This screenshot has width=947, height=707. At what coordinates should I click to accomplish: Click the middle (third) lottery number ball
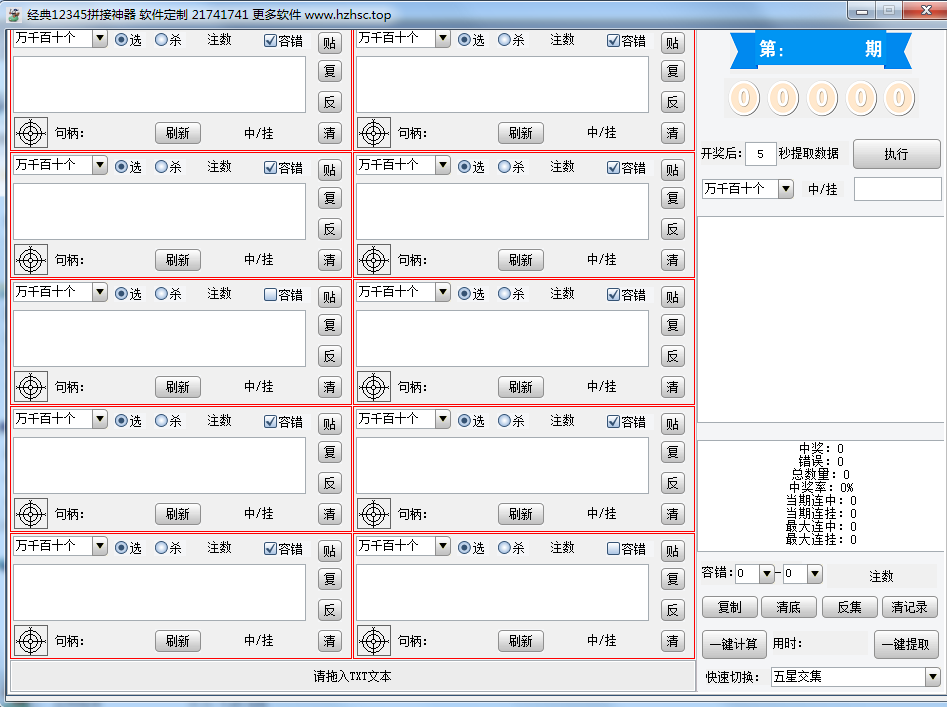click(x=821, y=98)
